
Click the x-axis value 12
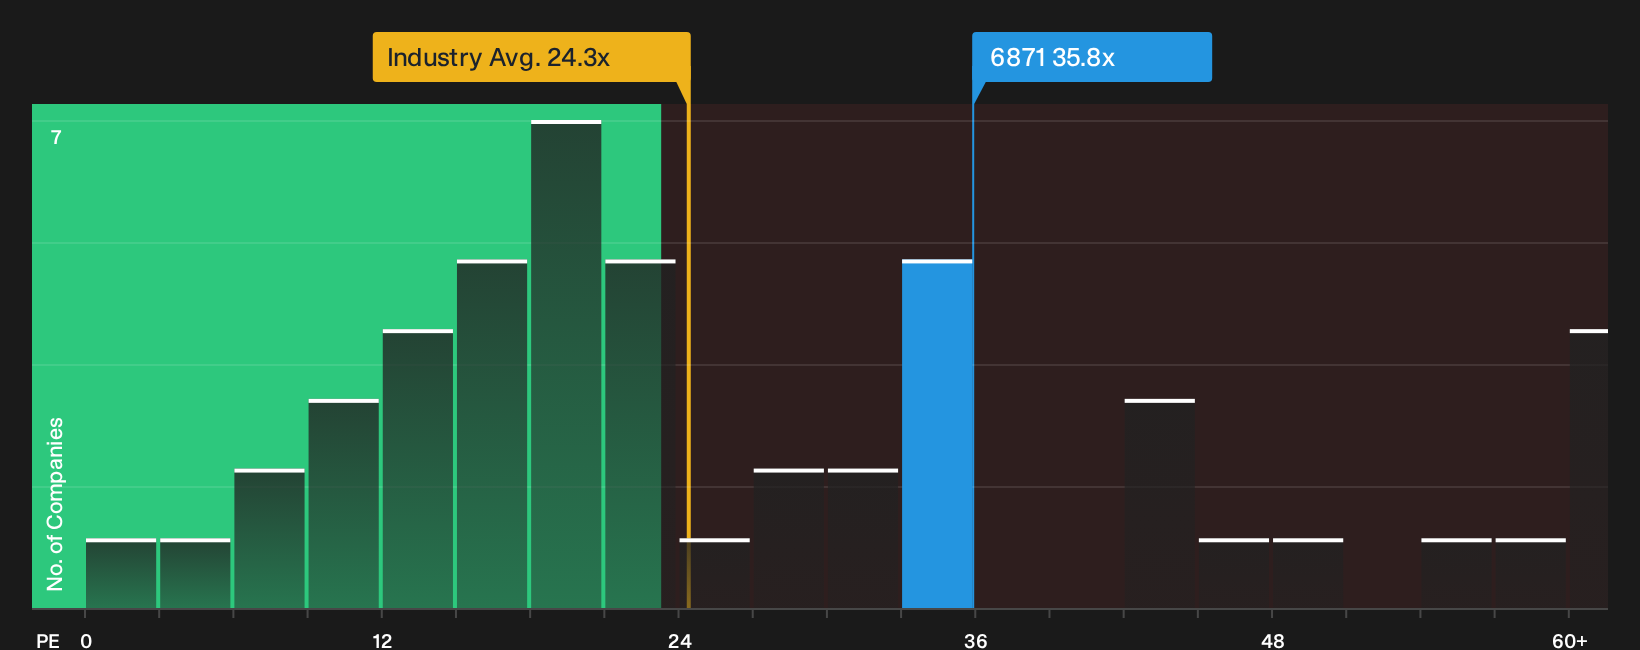(382, 640)
